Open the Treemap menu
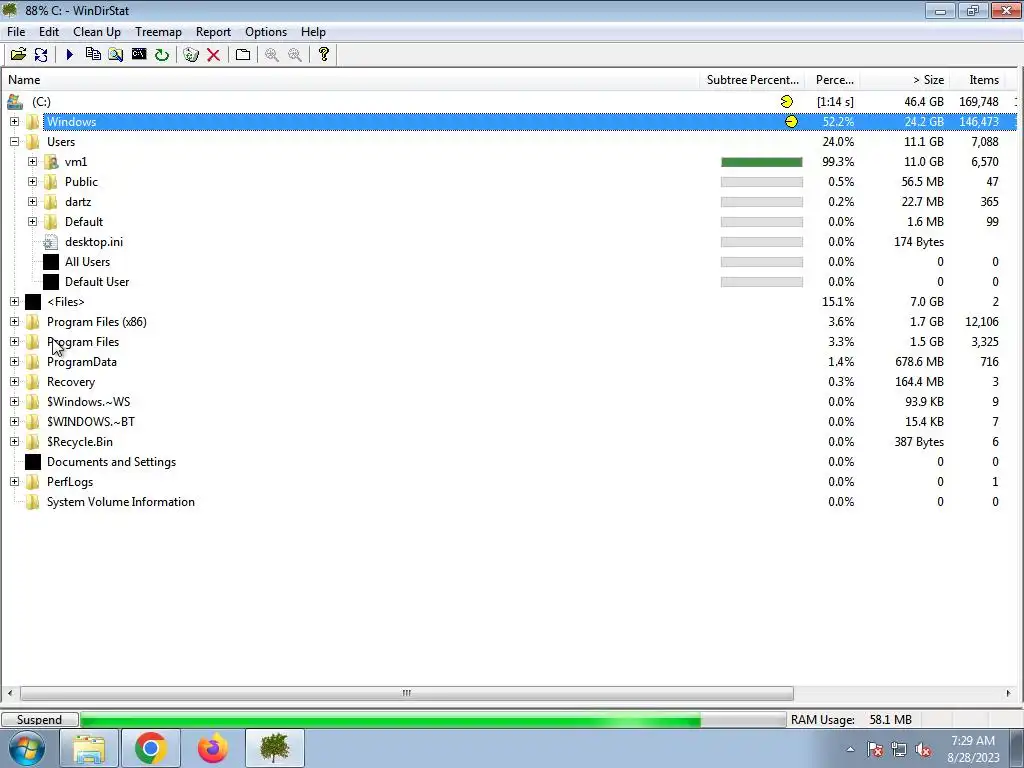Screen dimensions: 1024x768 [158, 32]
